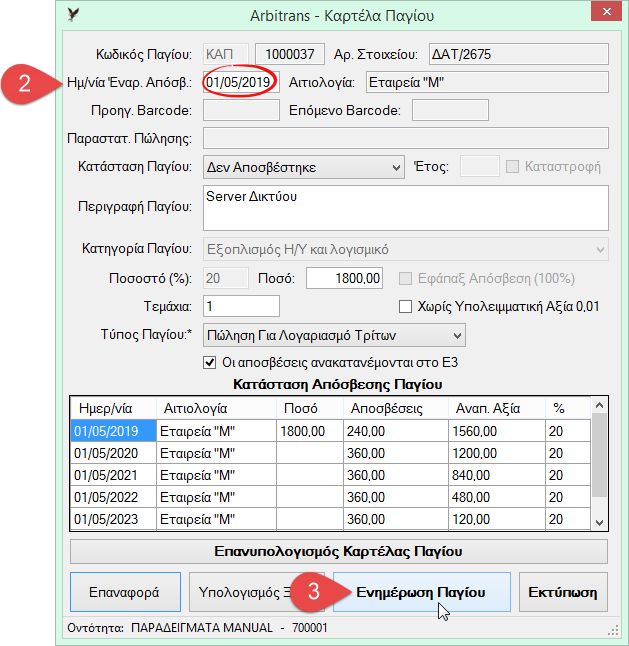Viewport: 629px width, 646px height.
Task: Select the 01/05/2022 row date cell
Action: (113, 497)
